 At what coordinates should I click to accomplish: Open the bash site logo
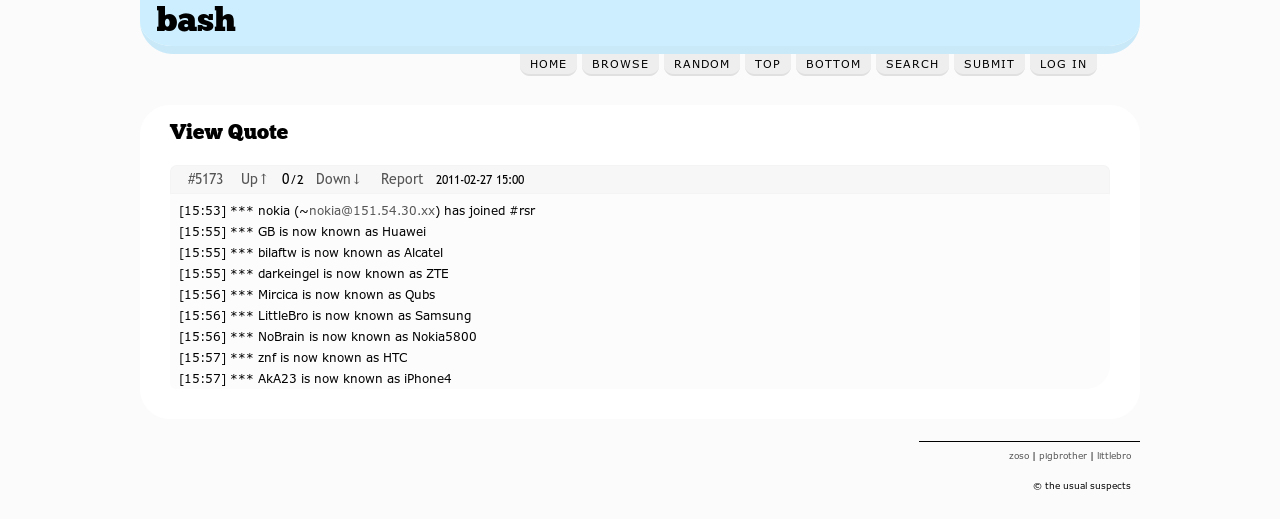196,19
